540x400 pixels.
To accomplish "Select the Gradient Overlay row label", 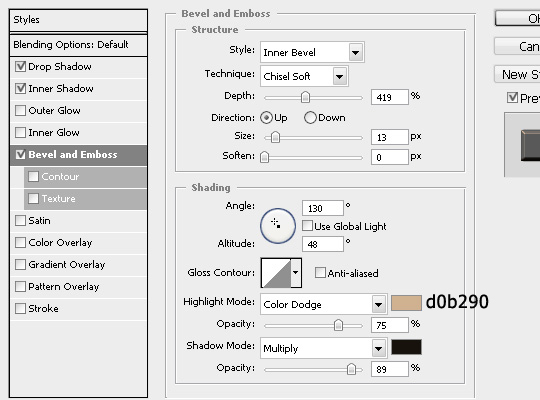I will (x=67, y=265).
